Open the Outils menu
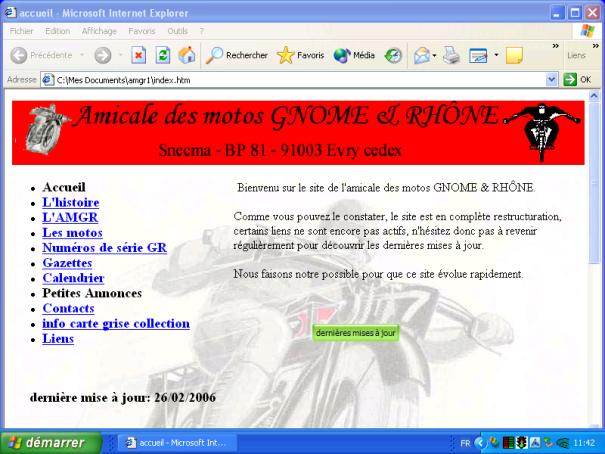 [177, 31]
